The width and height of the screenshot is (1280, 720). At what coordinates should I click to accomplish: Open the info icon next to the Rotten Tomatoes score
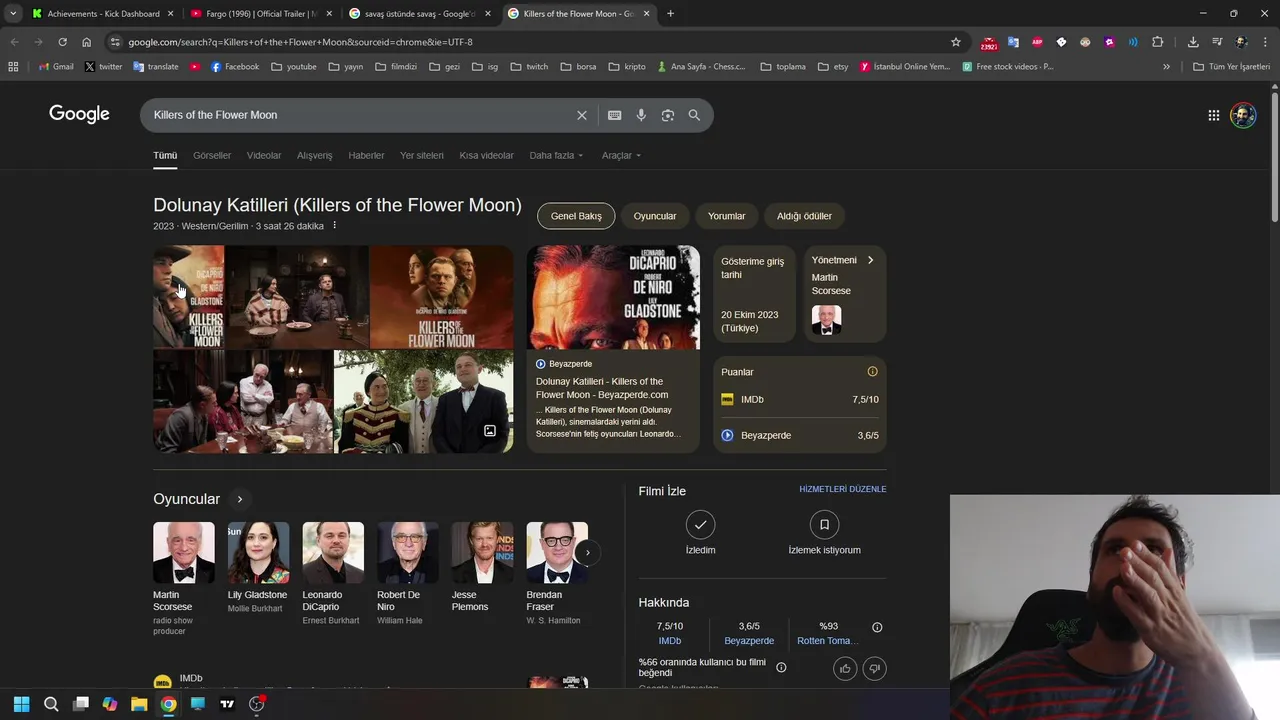pyautogui.click(x=877, y=627)
